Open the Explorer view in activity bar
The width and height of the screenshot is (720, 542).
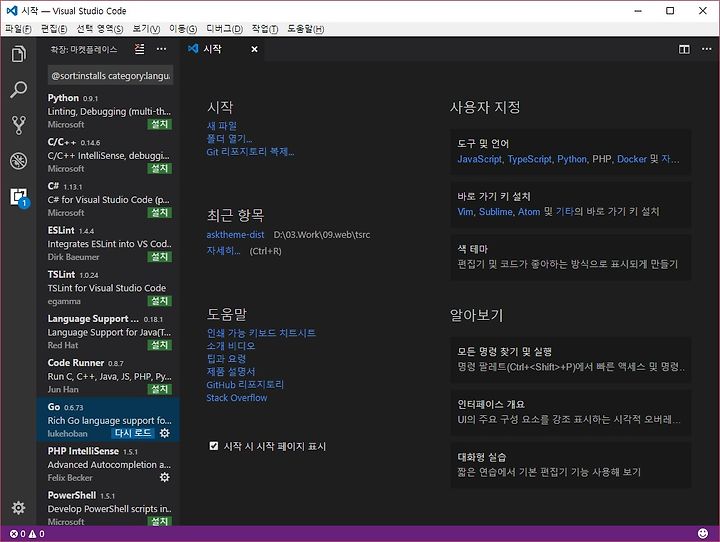tap(18, 54)
